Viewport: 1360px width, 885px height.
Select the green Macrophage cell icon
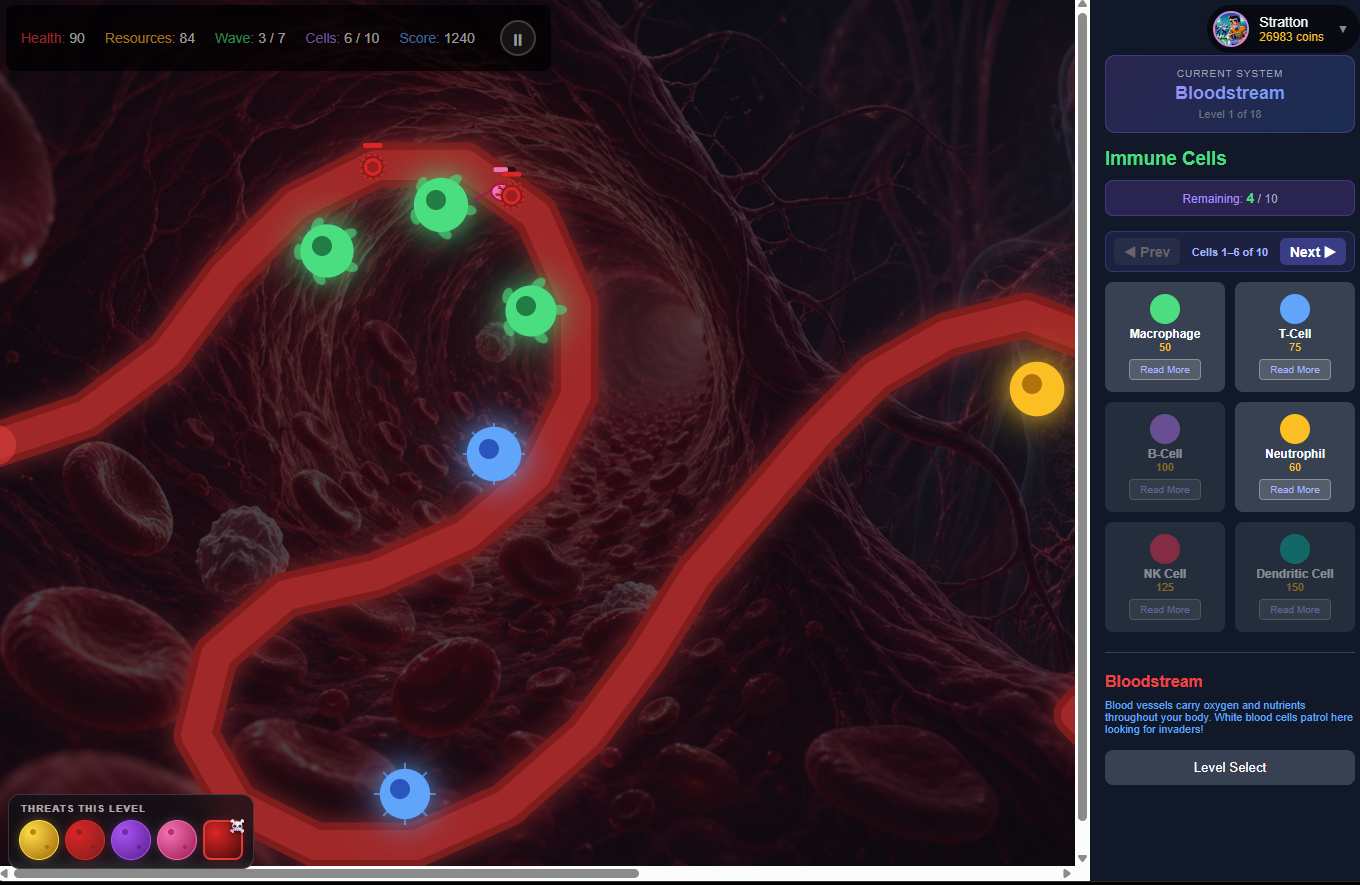point(1165,309)
